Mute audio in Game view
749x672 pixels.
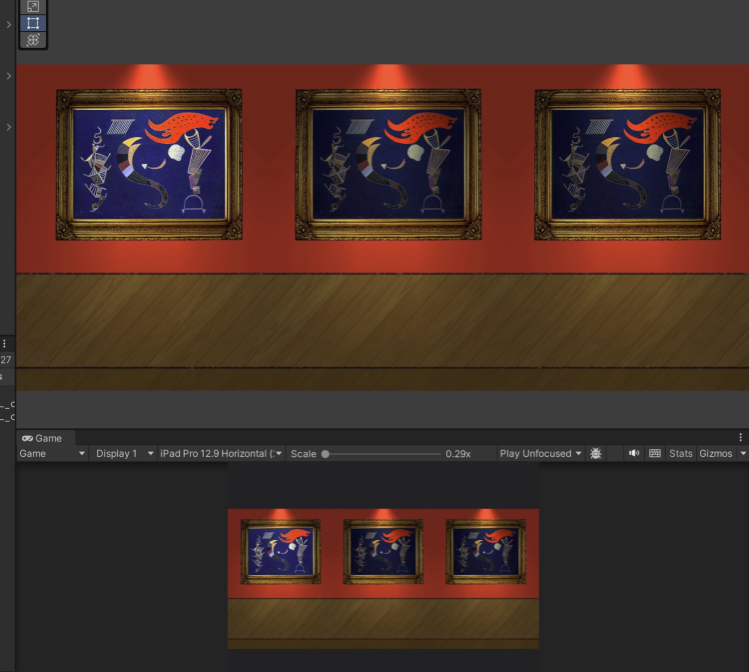634,453
